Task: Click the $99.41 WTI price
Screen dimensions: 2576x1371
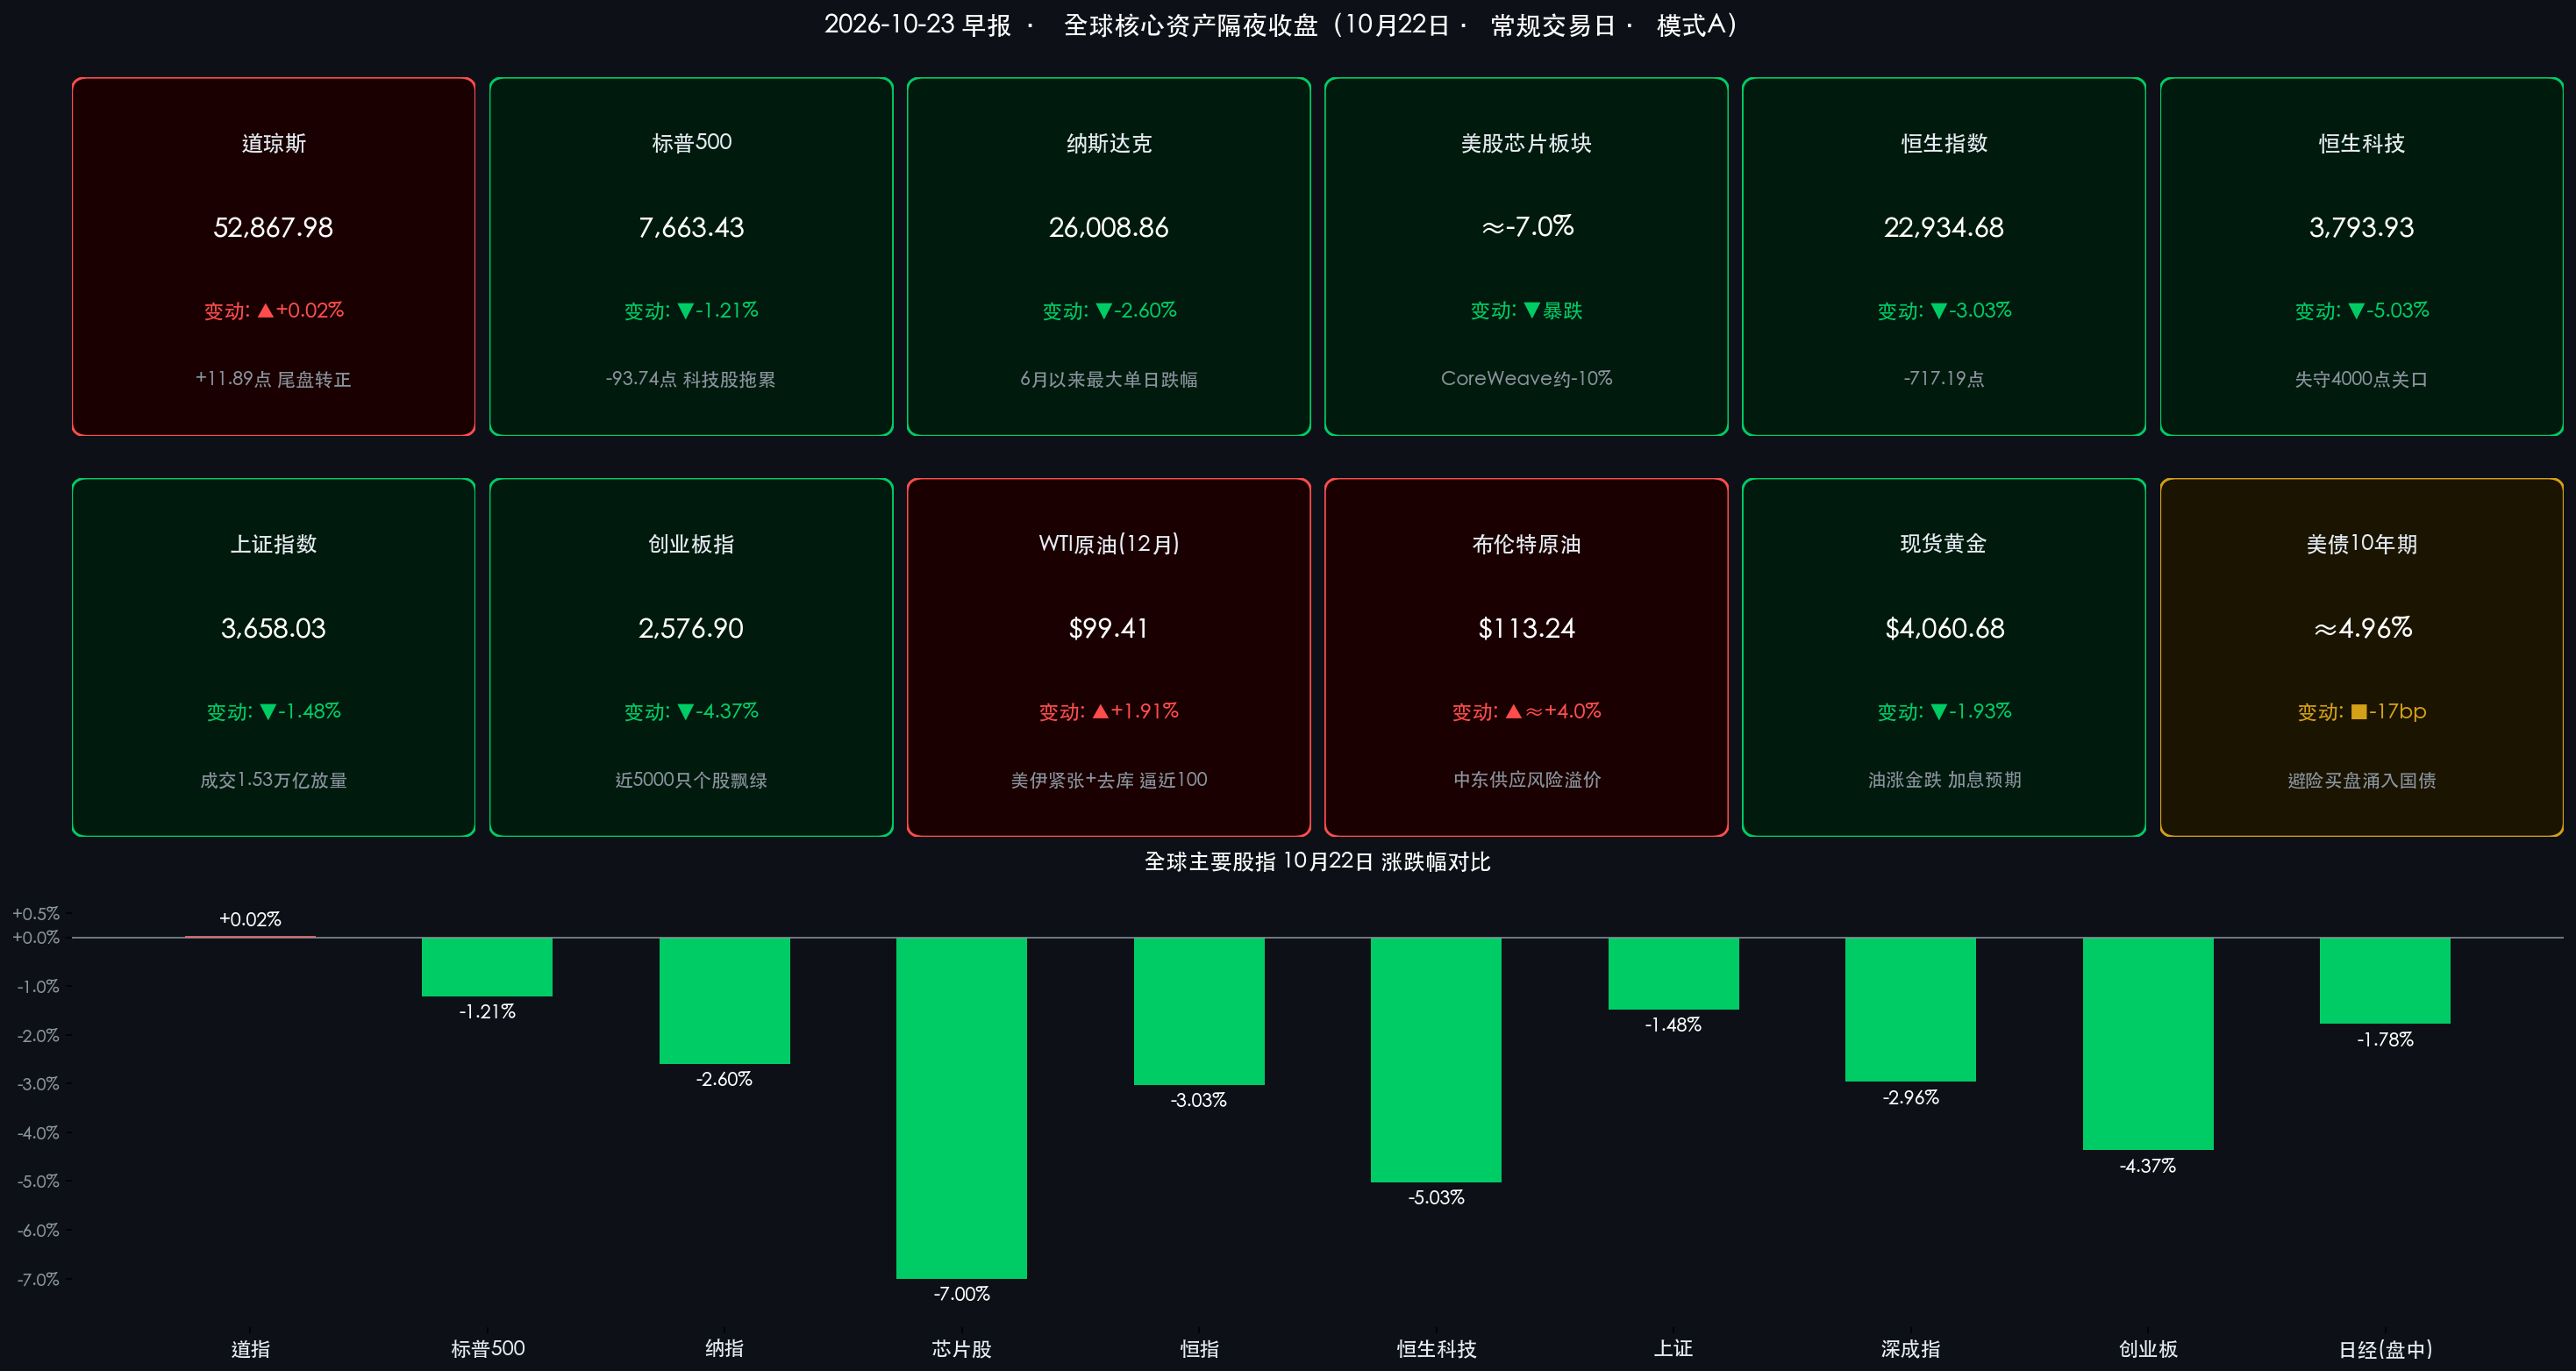Action: (x=1108, y=628)
